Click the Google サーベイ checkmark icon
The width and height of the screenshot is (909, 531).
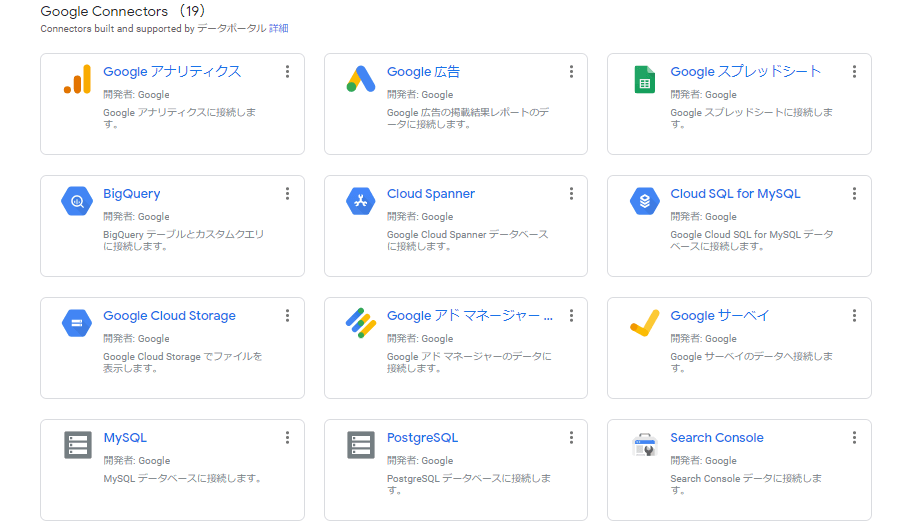tap(645, 323)
